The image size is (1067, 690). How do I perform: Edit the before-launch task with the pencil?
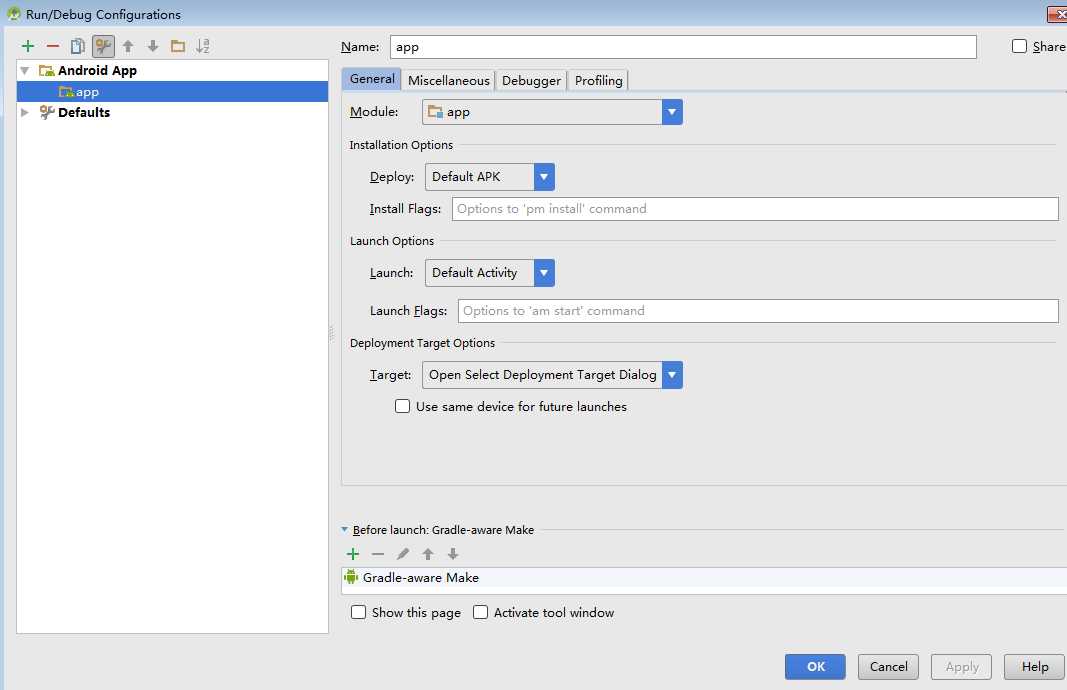403,554
